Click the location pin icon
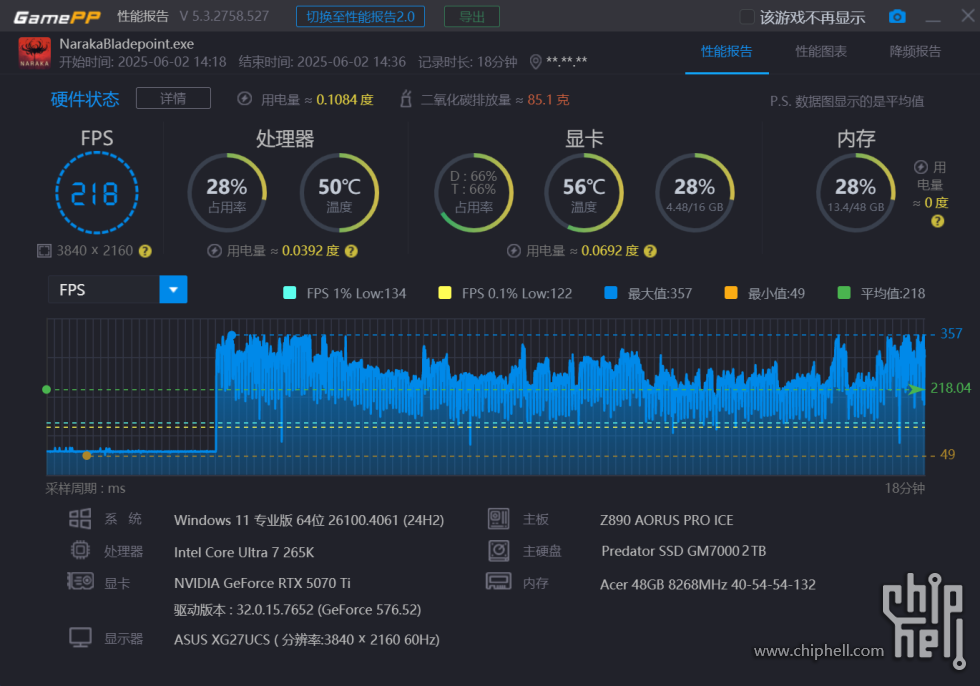980x686 pixels. pos(535,62)
